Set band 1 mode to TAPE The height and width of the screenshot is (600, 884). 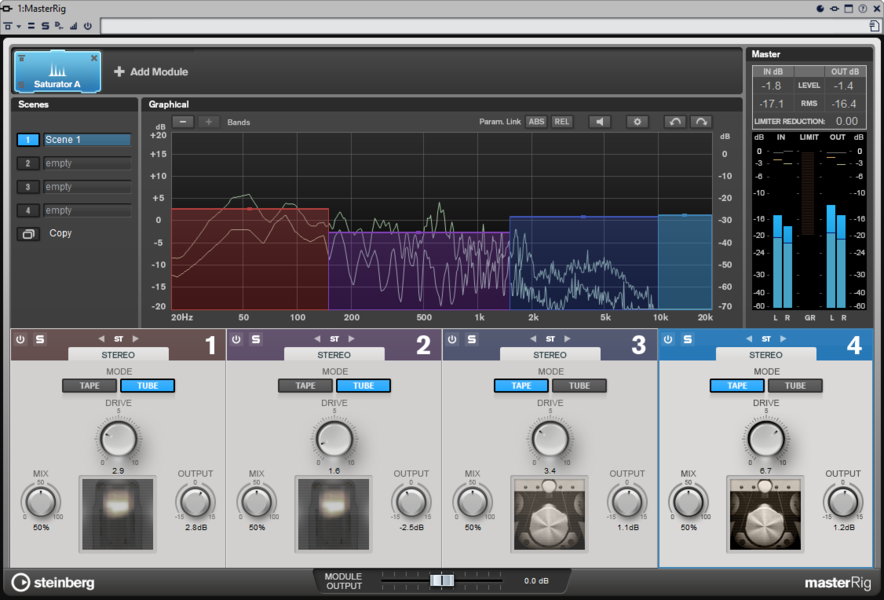pyautogui.click(x=90, y=386)
